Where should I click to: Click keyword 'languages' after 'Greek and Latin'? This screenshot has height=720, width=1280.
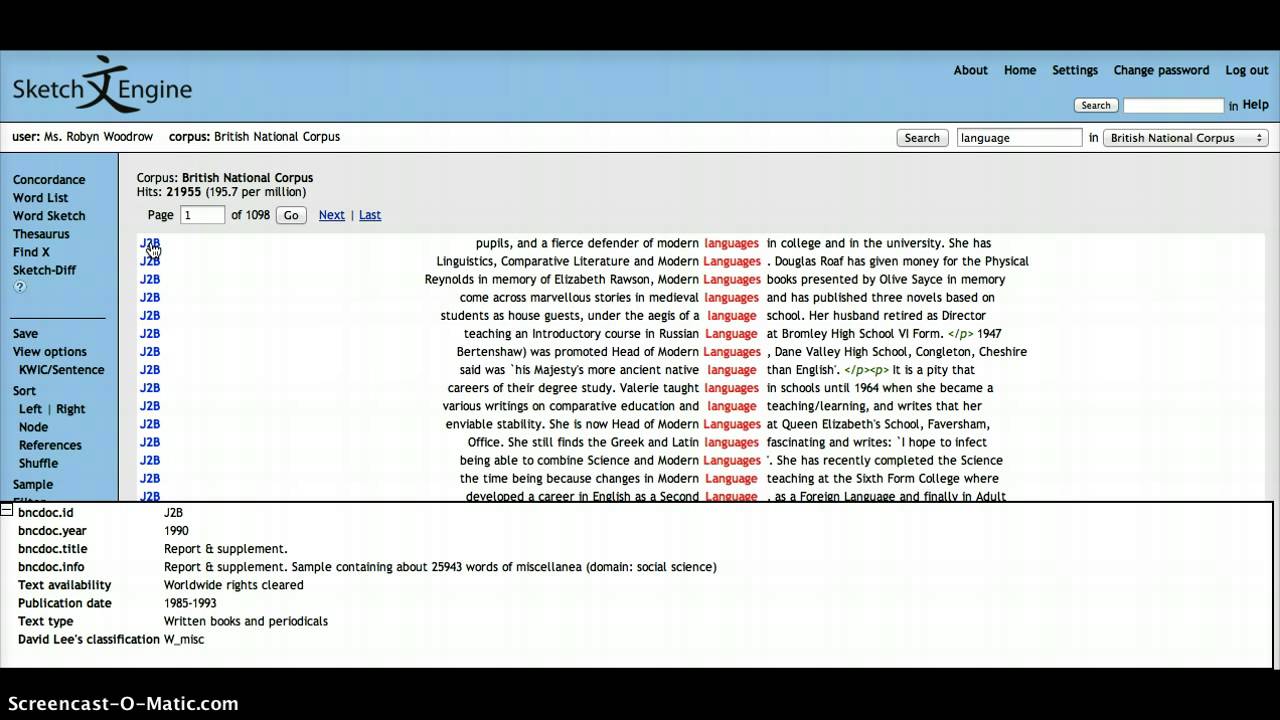coord(731,442)
